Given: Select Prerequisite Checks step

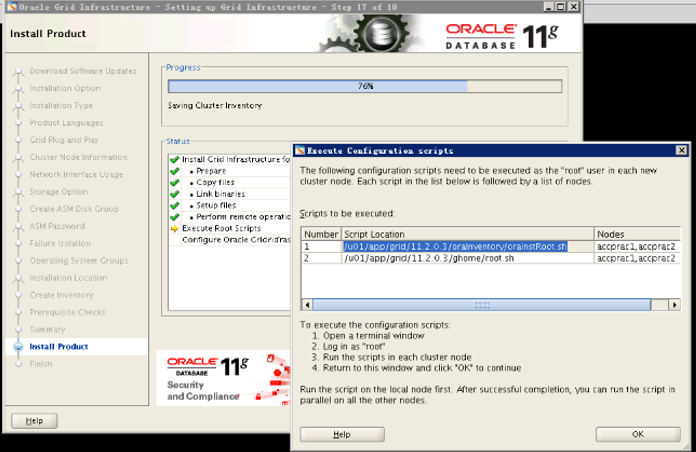Looking at the screenshot, I should click(x=67, y=312).
